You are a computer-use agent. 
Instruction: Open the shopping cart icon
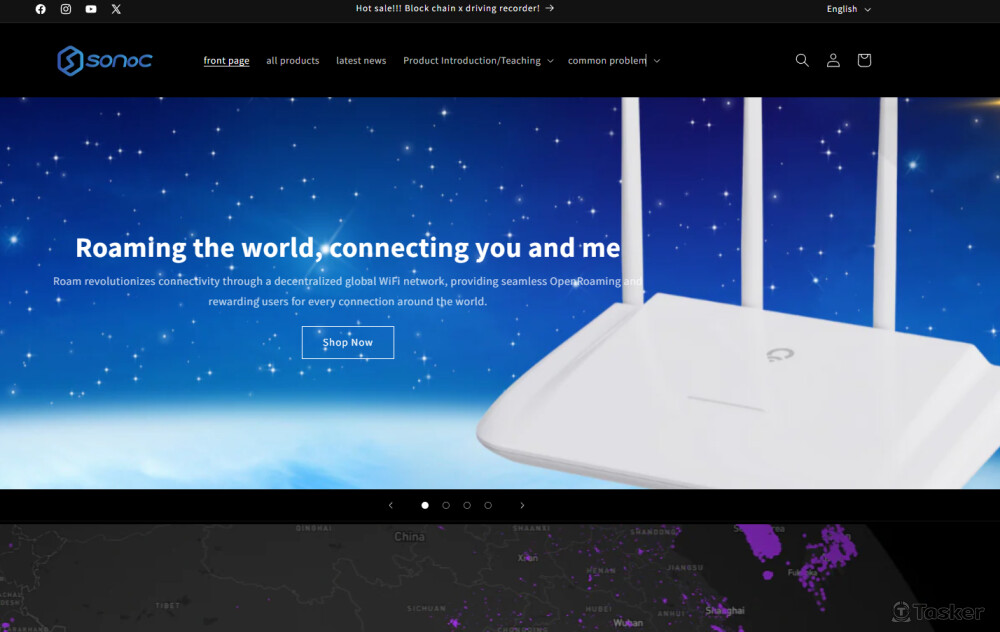[x=864, y=60]
